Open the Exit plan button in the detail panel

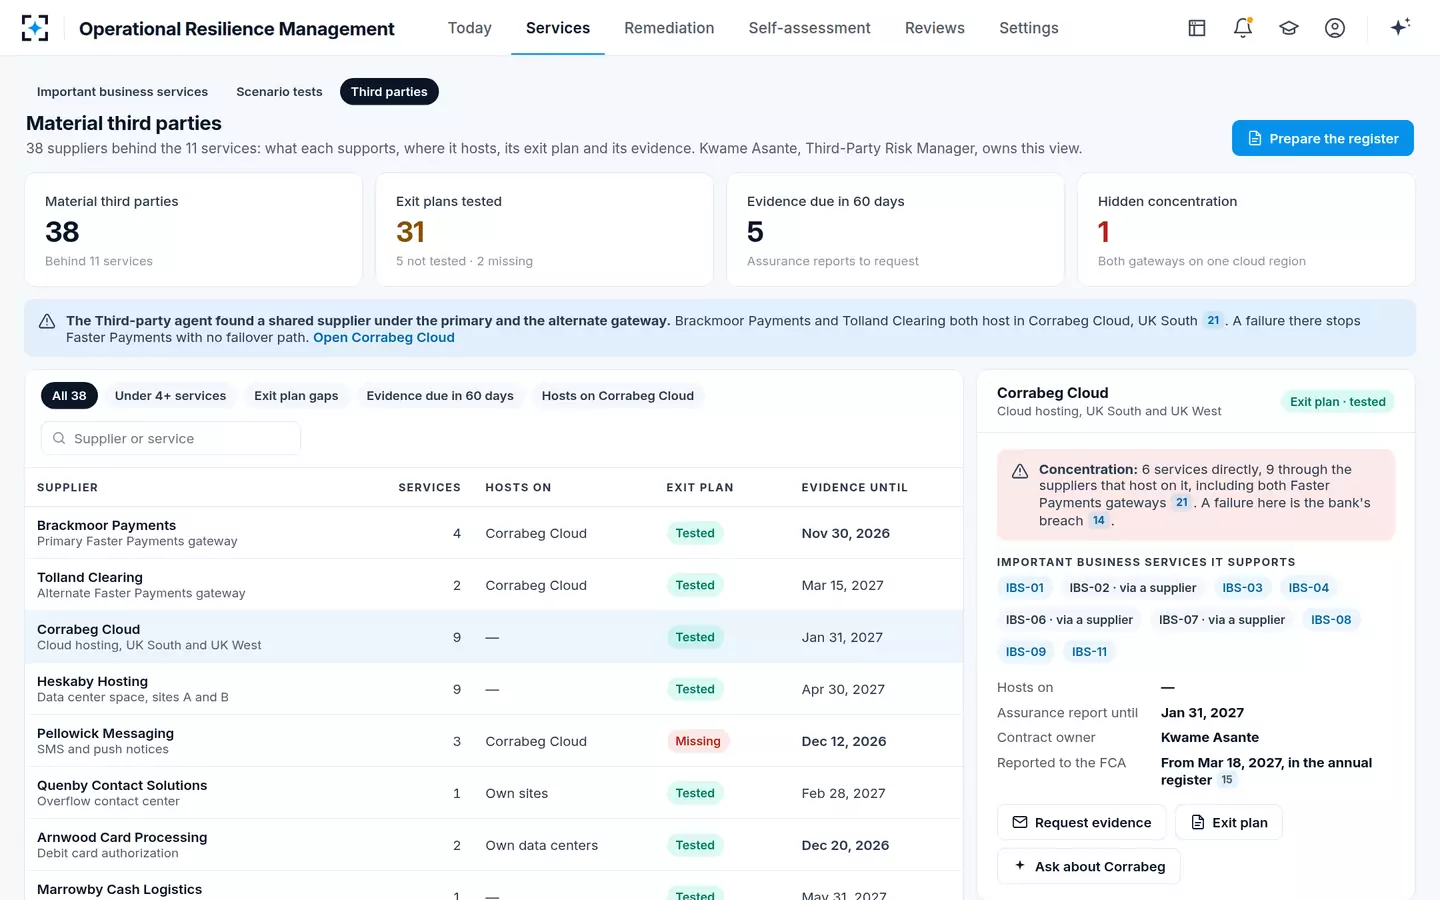click(1228, 822)
